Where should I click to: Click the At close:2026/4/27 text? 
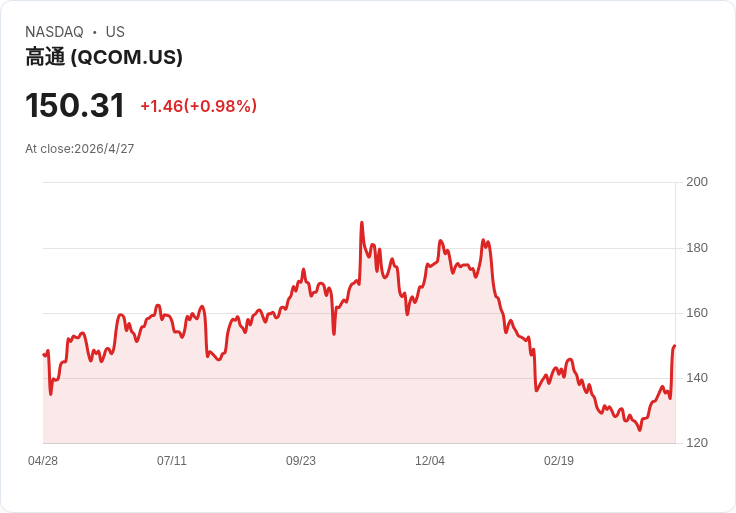point(80,149)
